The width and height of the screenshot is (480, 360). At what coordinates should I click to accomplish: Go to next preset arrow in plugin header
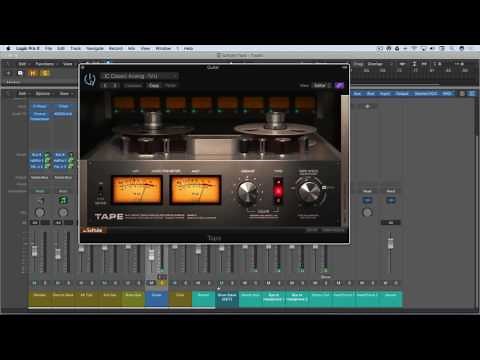pos(115,86)
